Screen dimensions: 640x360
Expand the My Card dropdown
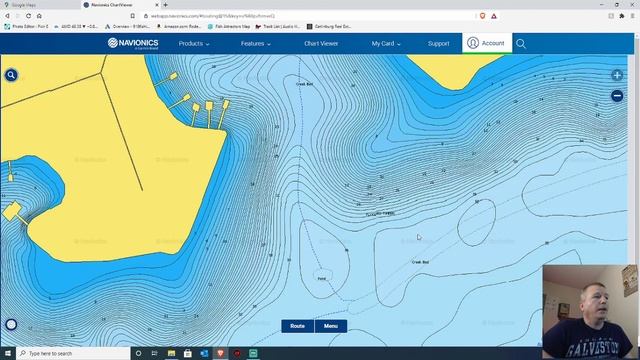386,44
